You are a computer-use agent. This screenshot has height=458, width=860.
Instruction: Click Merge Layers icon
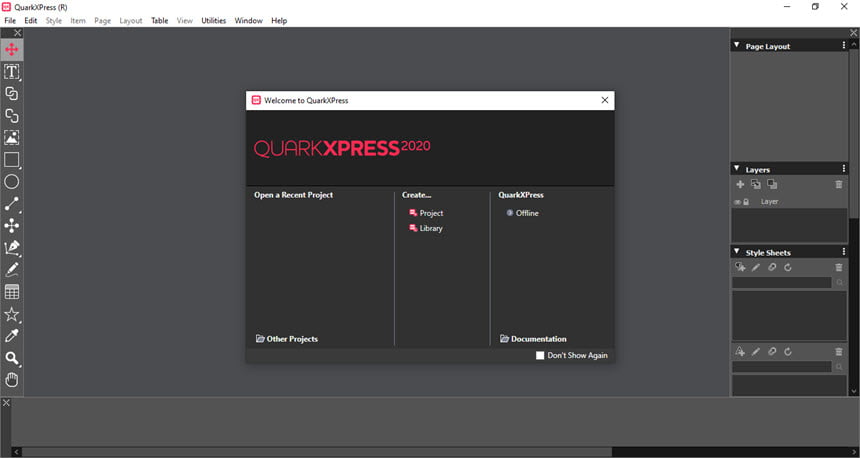[x=772, y=184]
